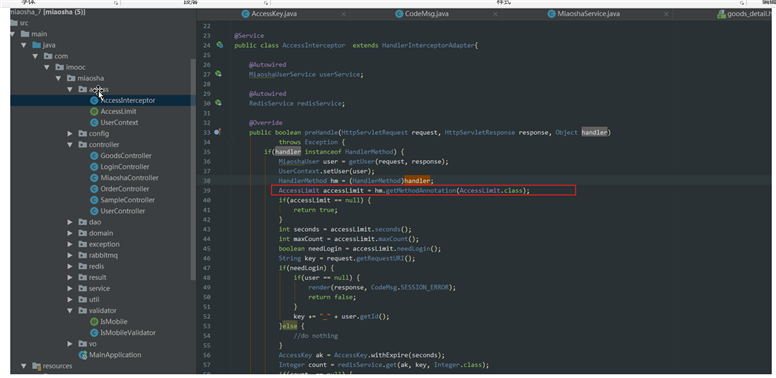
Task: Collapse the imooc package arrow
Action: point(47,67)
